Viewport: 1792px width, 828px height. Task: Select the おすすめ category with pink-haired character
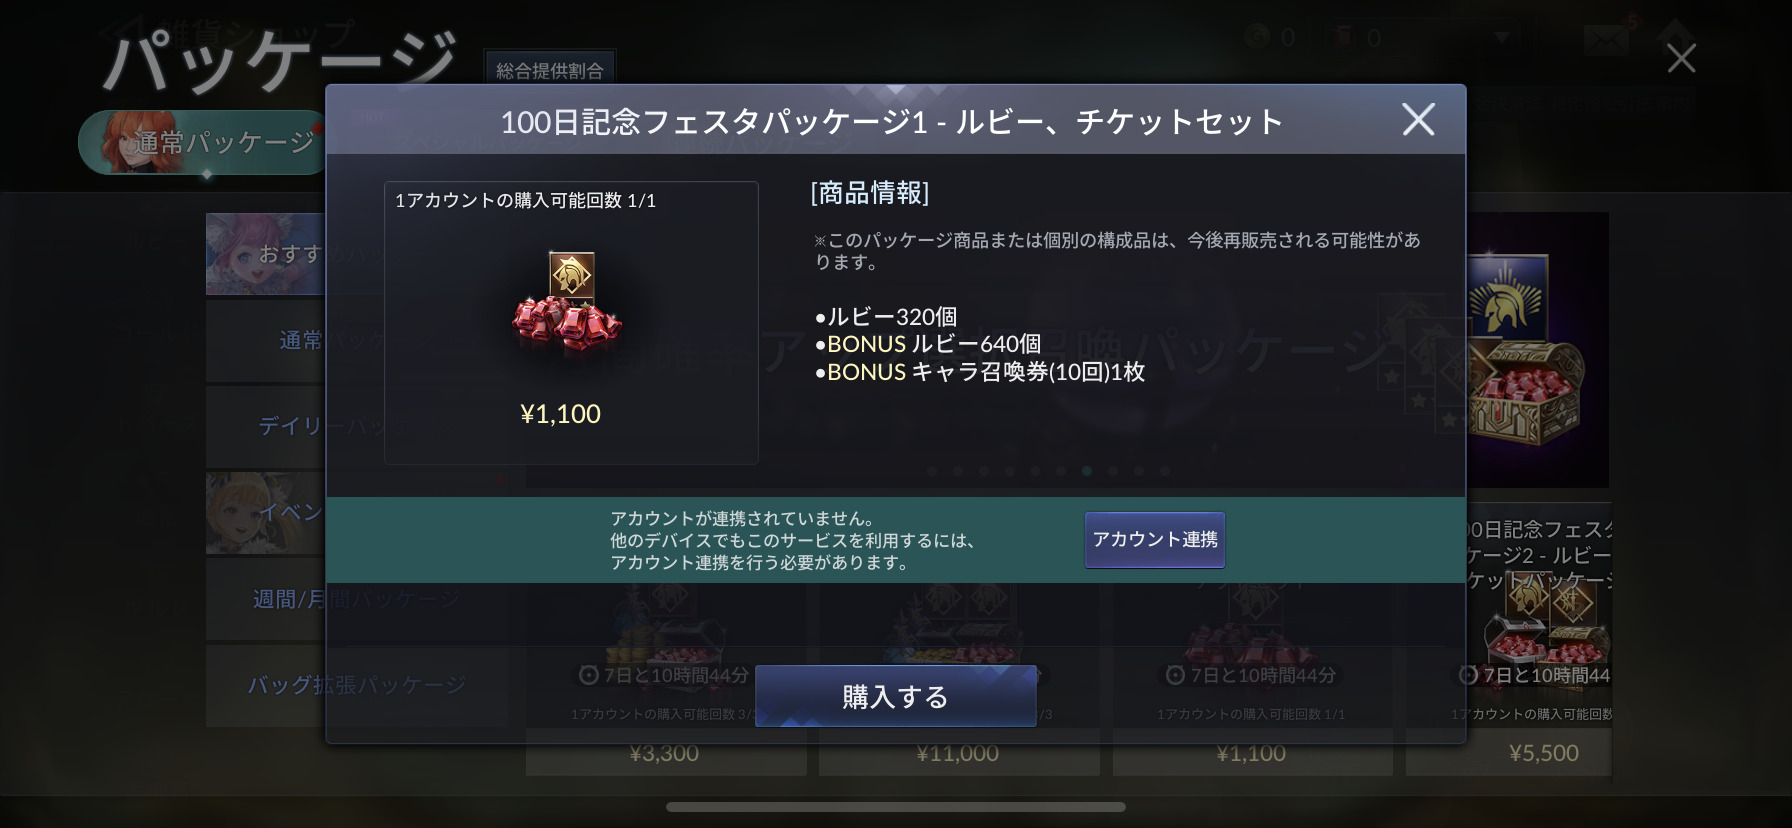[266, 254]
